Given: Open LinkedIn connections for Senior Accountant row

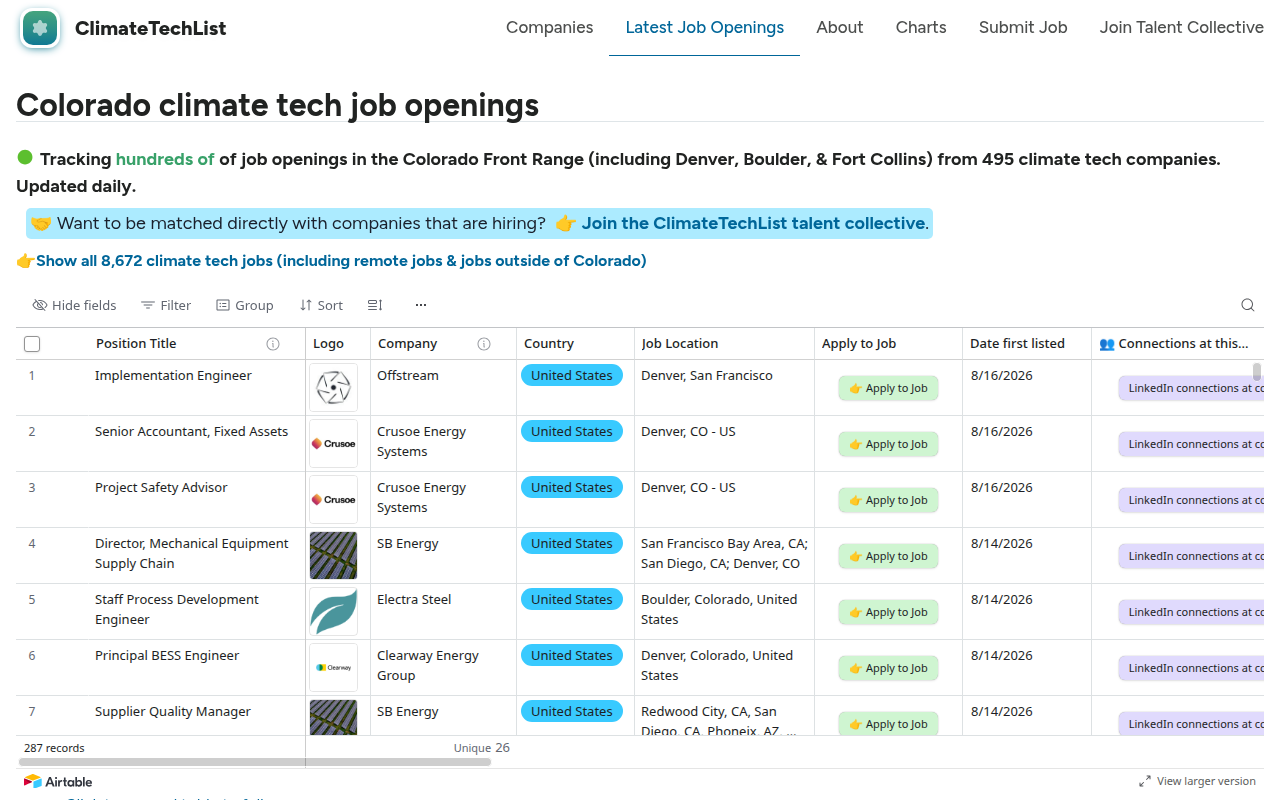Looking at the screenshot, I should click(x=1191, y=444).
